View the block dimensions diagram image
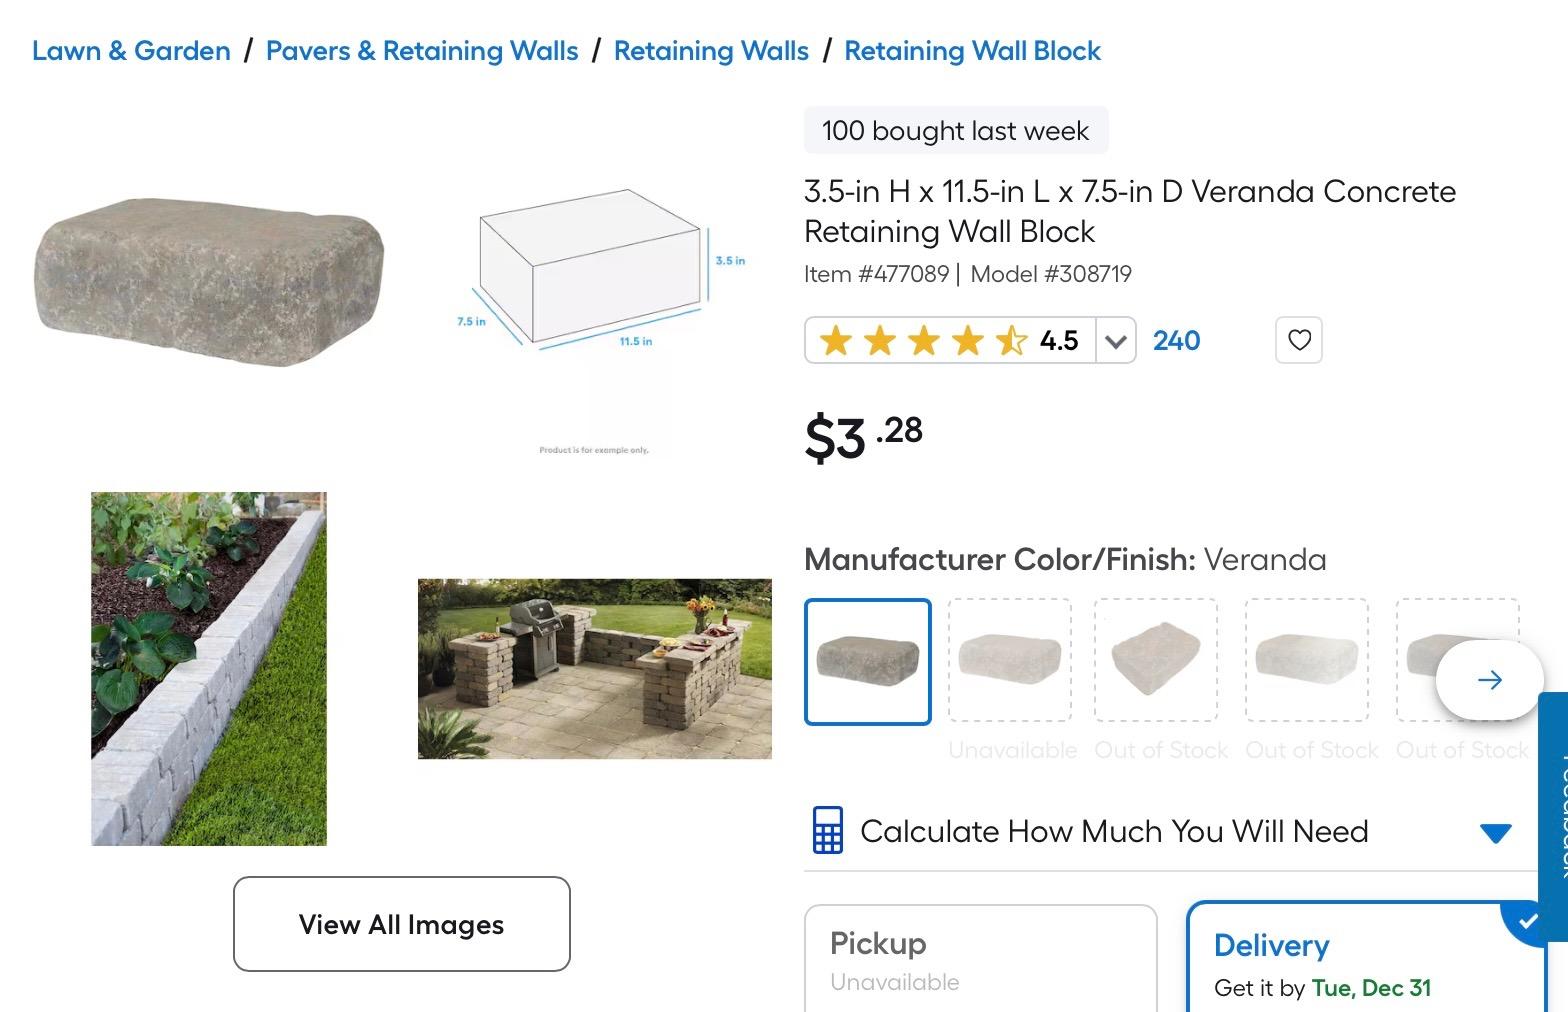The image size is (1568, 1012). click(595, 270)
